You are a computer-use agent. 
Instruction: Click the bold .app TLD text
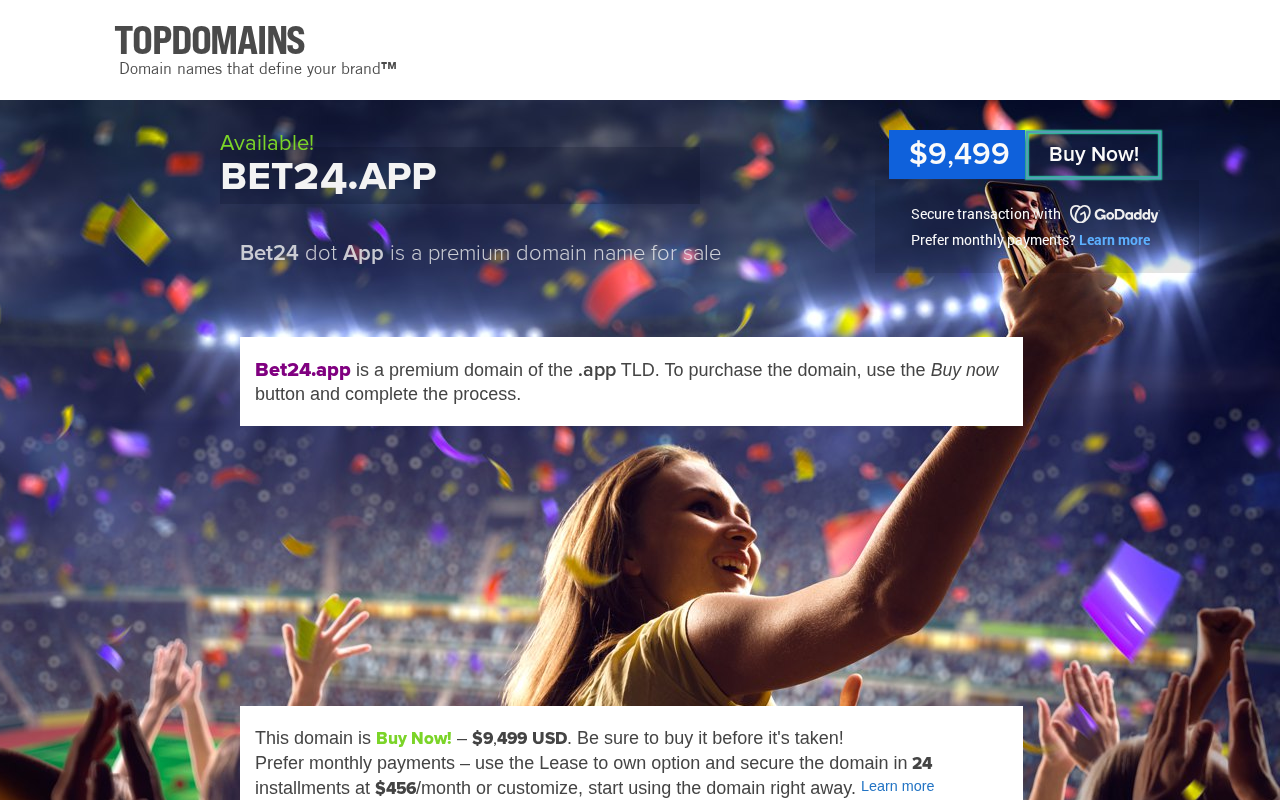click(597, 370)
